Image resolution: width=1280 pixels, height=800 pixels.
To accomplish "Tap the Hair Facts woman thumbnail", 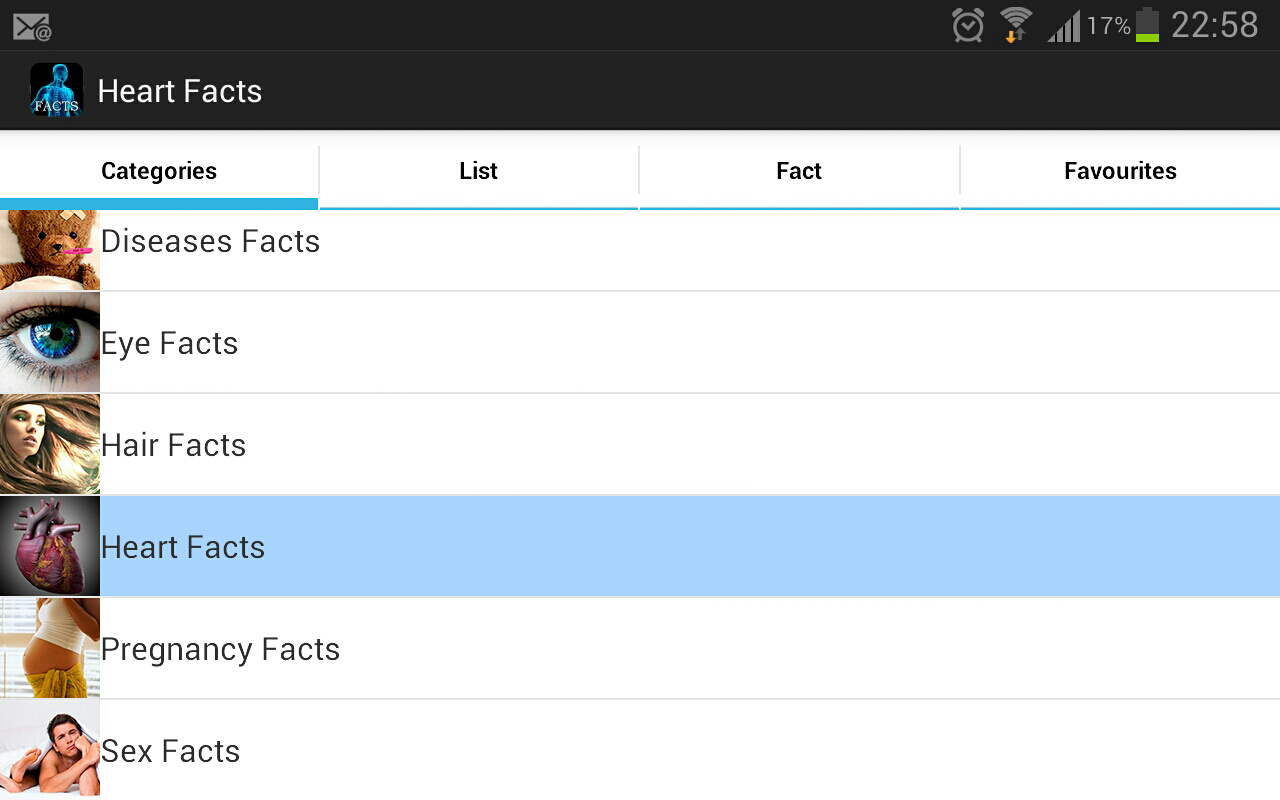I will tap(50, 445).
